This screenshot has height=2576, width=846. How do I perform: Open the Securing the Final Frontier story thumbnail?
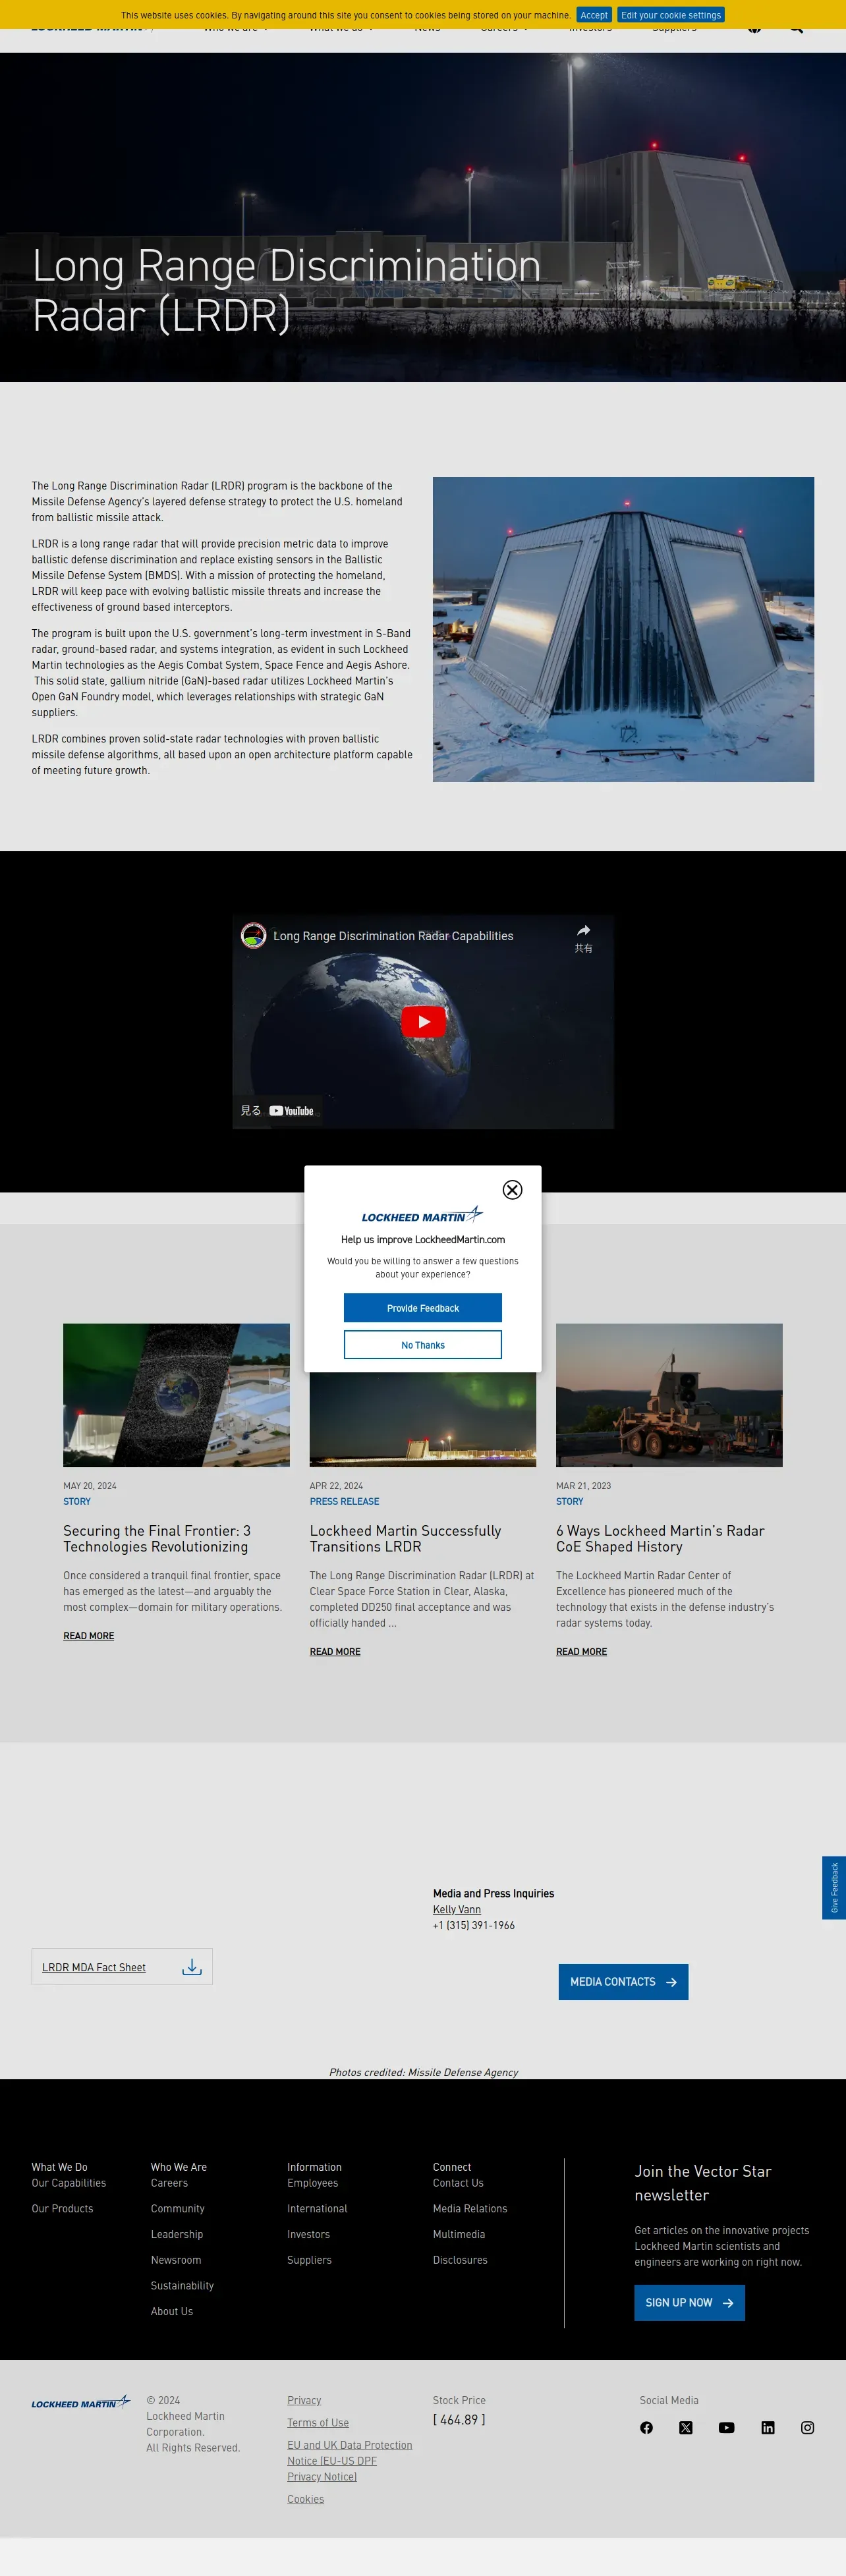[x=176, y=1395]
